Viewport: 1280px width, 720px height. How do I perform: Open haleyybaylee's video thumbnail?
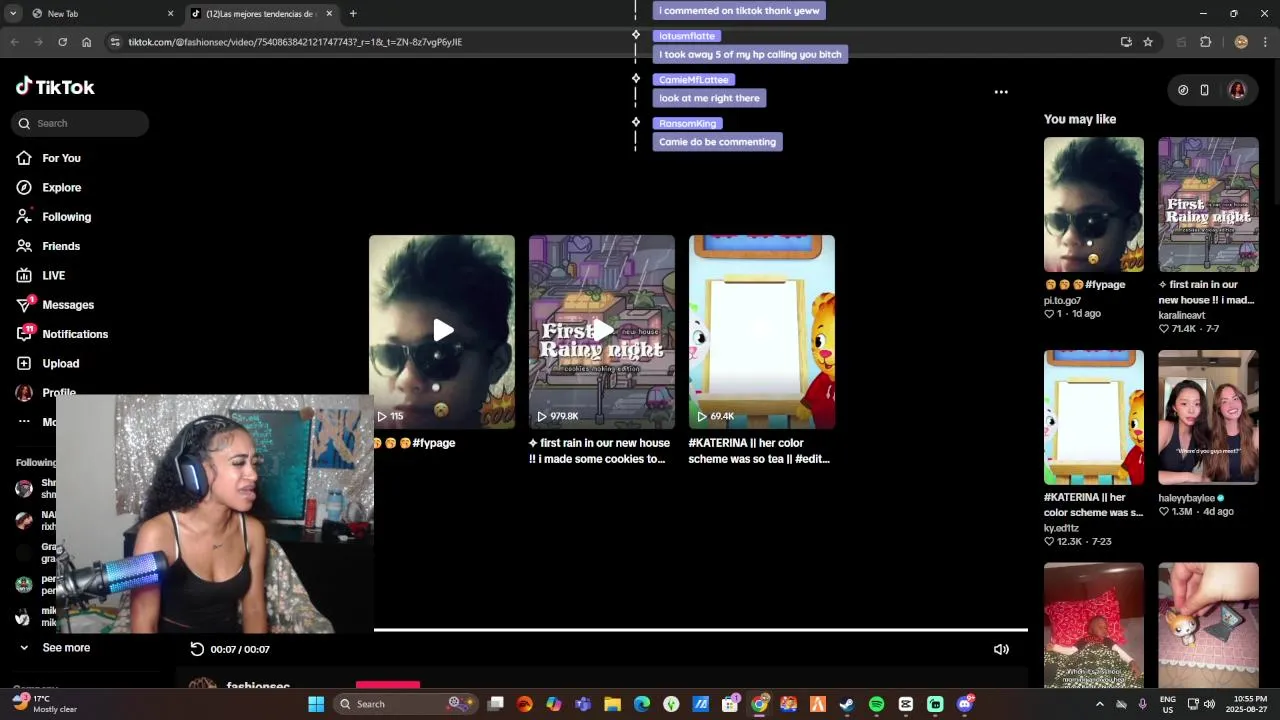point(1208,417)
